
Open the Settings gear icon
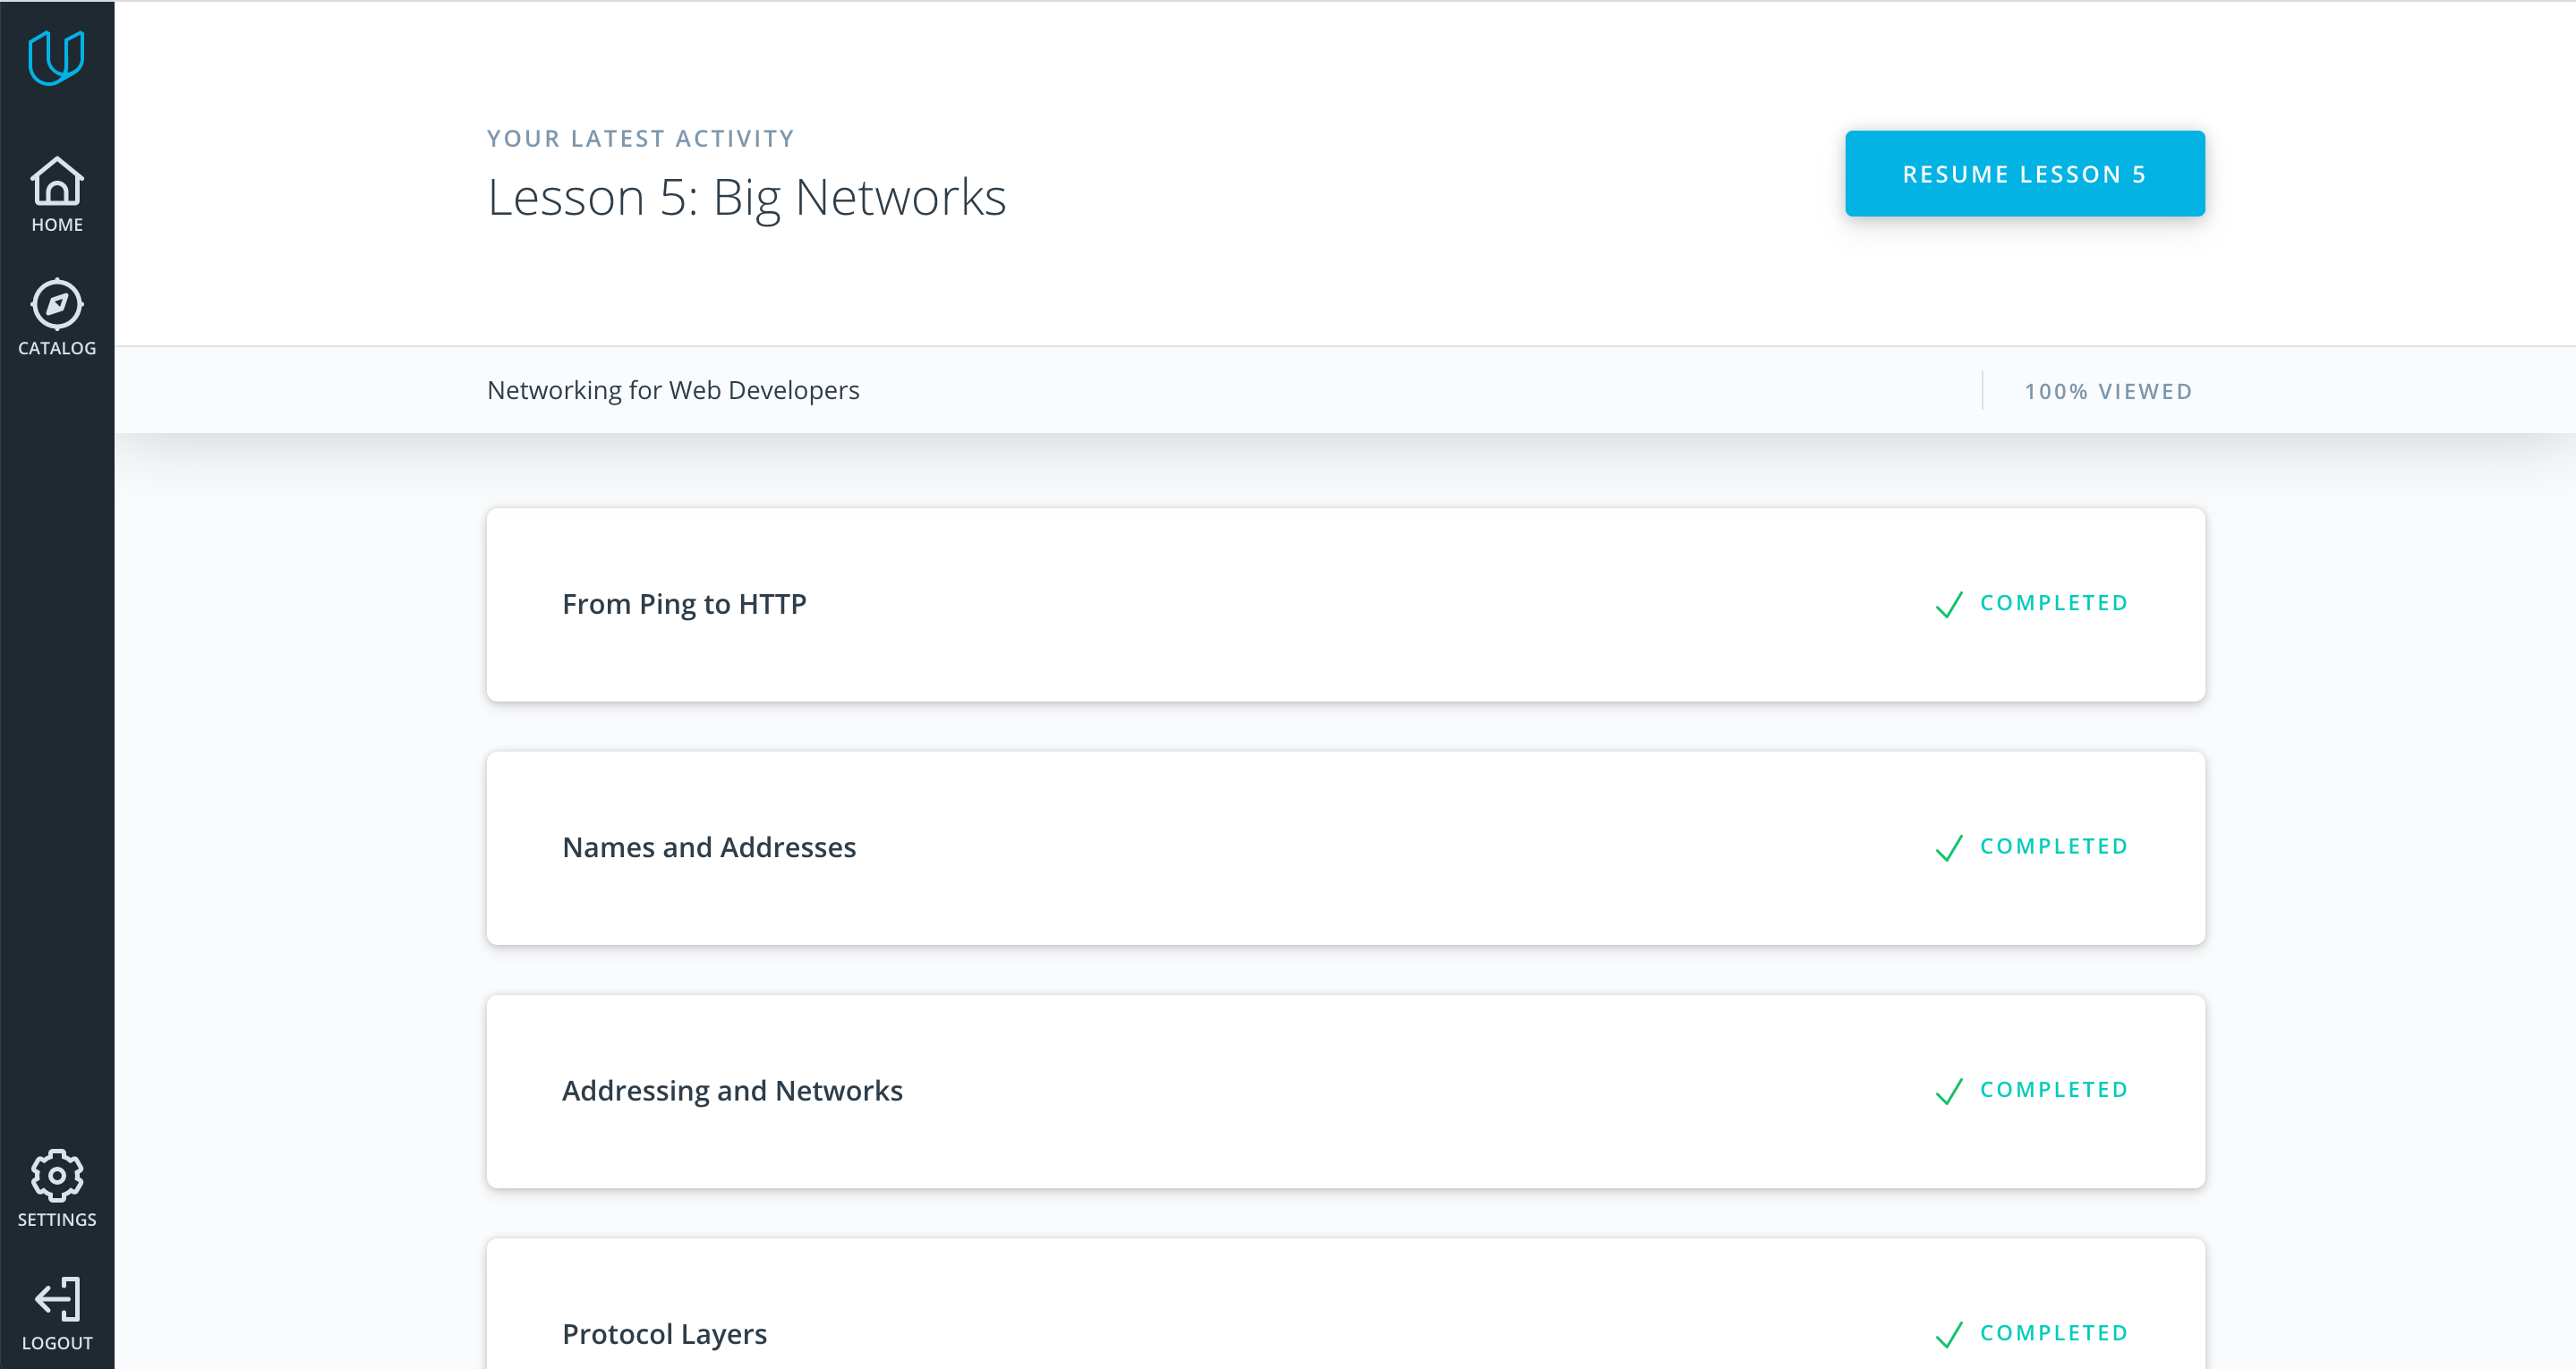point(57,1175)
